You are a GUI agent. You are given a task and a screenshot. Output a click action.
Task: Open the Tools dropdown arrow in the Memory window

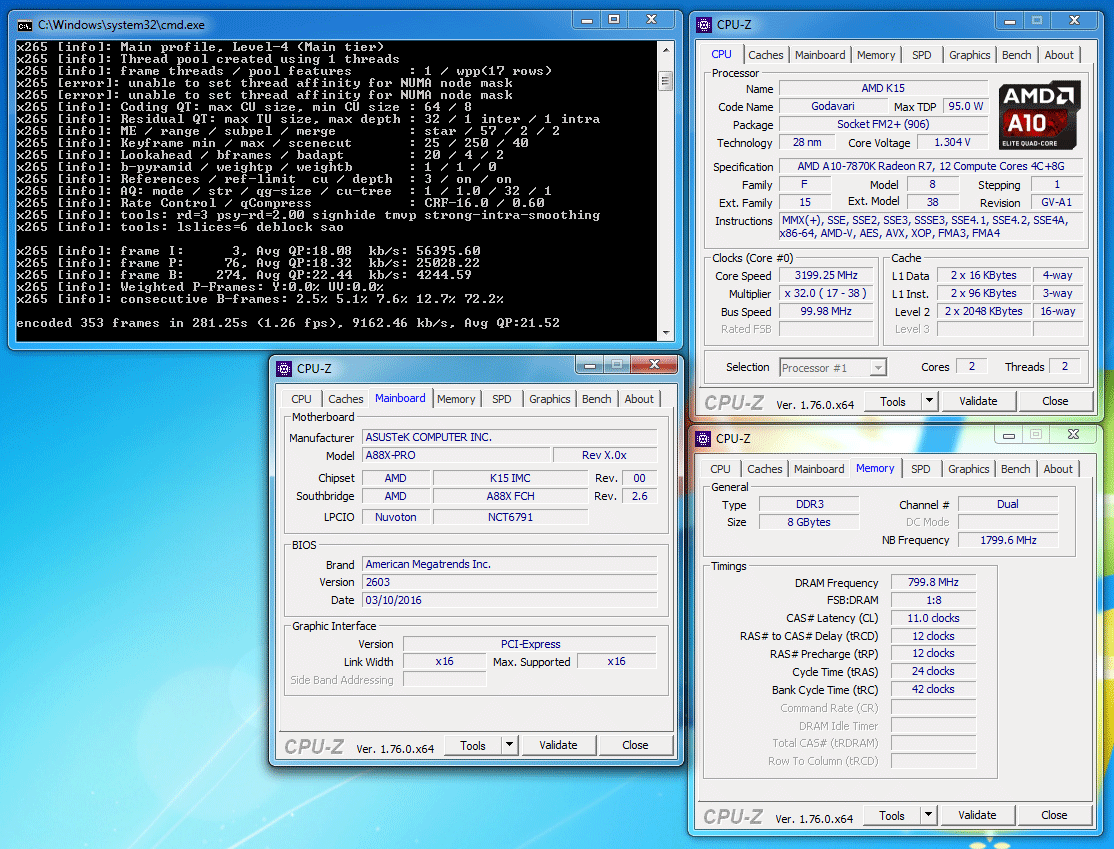tap(928, 815)
